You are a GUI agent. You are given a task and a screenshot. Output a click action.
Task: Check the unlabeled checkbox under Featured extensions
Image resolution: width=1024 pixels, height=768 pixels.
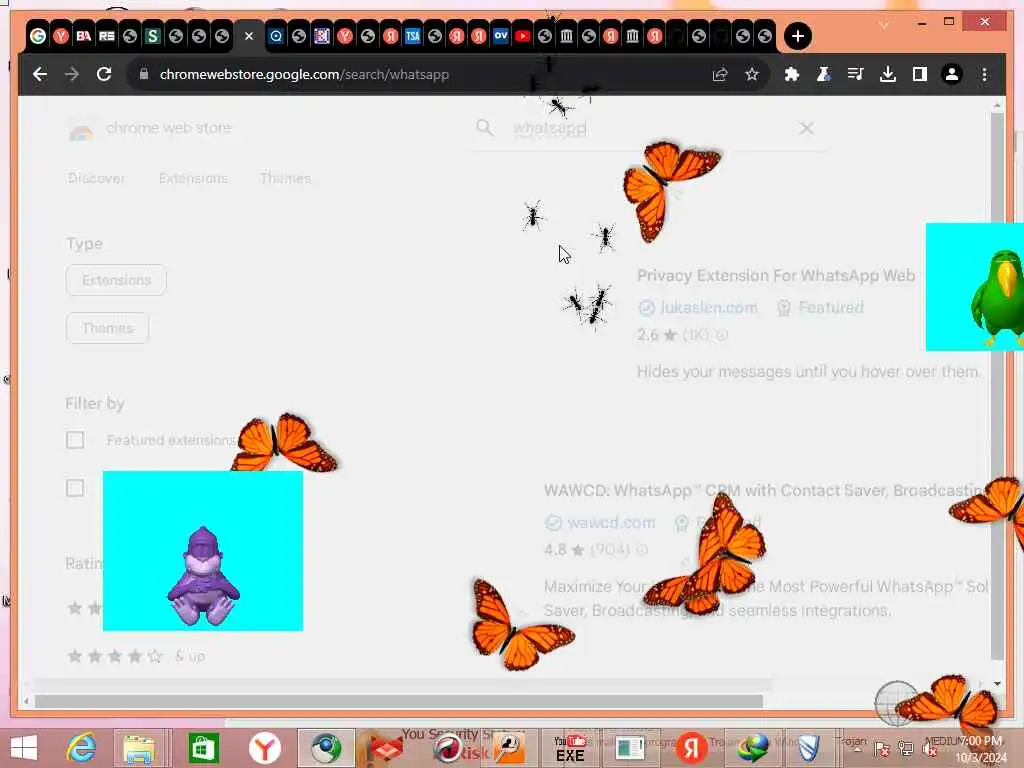coord(75,488)
